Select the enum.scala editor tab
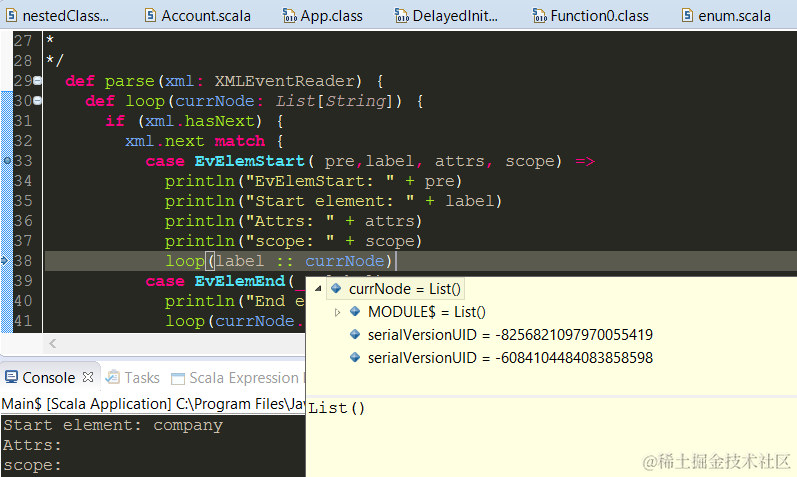Viewport: 797px width, 477px height. pyautogui.click(x=726, y=16)
